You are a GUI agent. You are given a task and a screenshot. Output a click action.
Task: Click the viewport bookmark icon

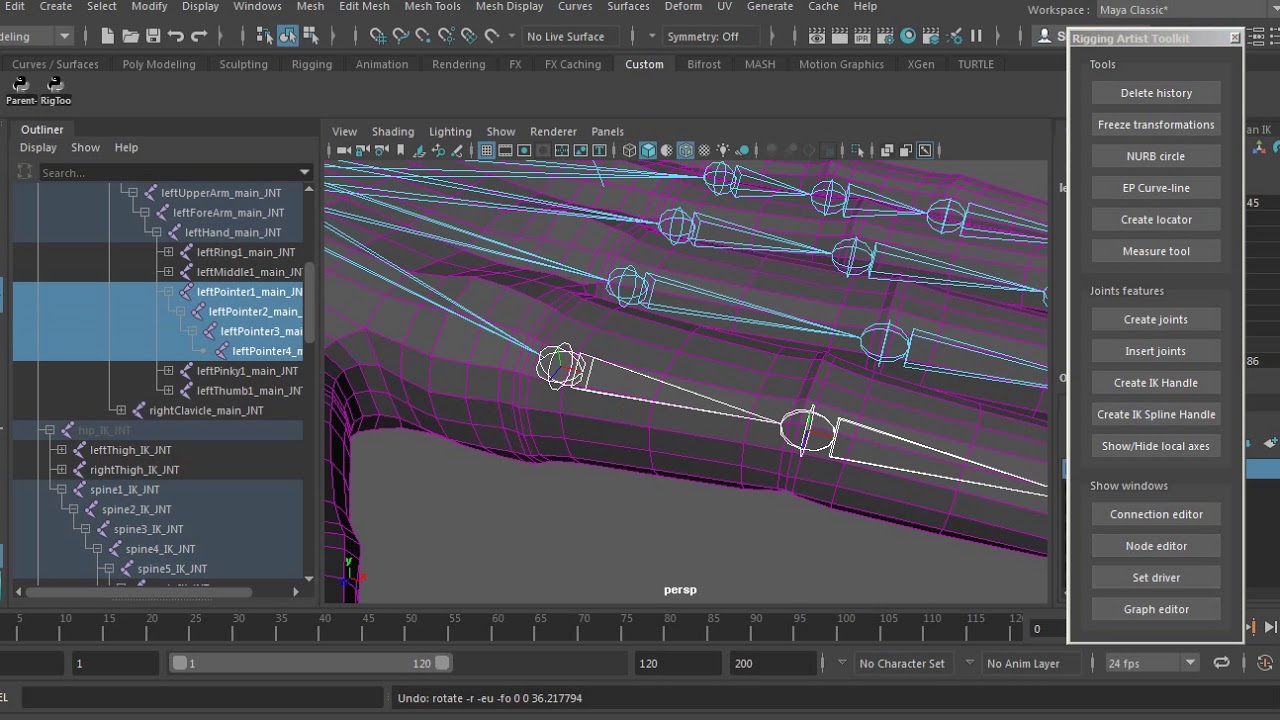[400, 150]
